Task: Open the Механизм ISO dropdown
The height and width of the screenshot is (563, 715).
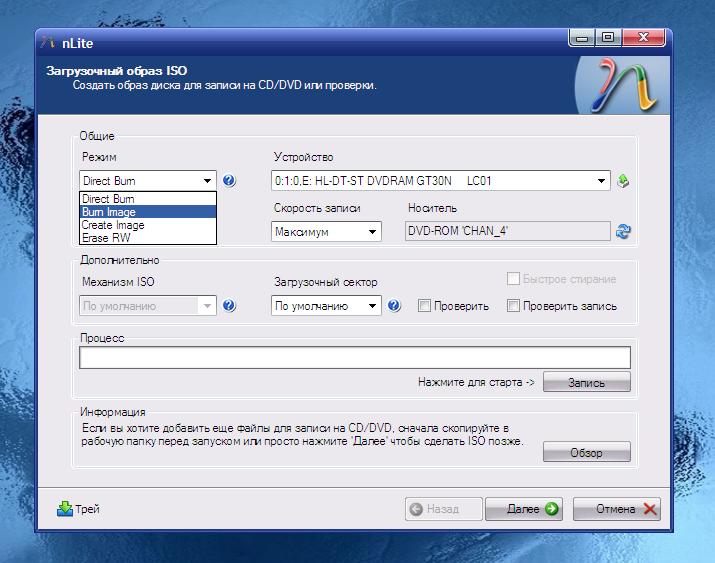Action: (x=148, y=305)
